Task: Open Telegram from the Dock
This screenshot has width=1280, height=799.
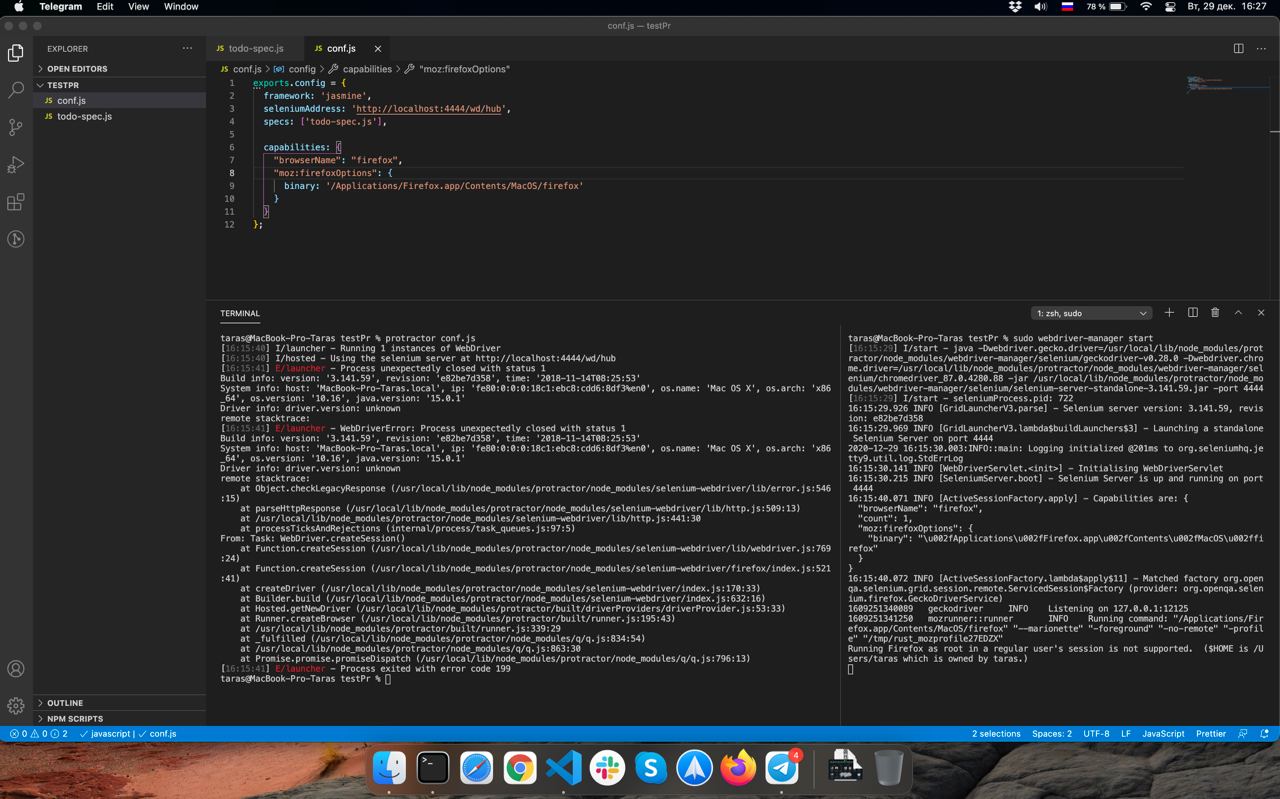Action: click(x=782, y=768)
